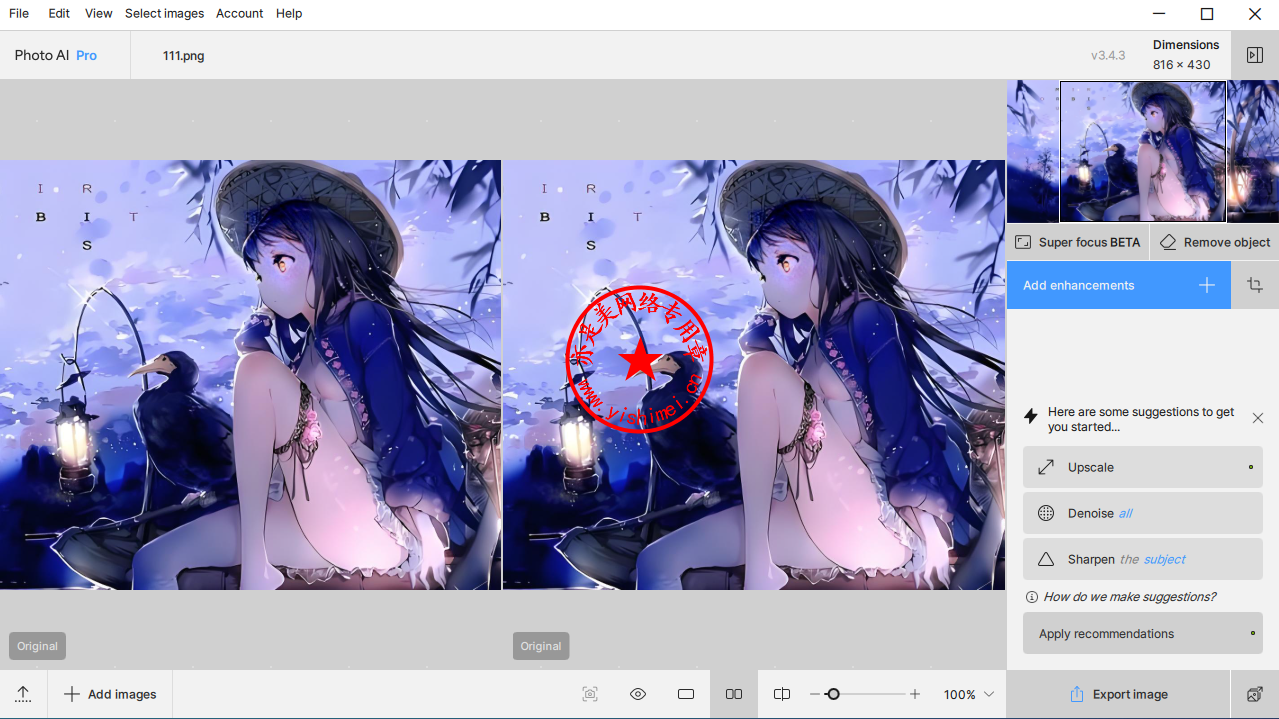The image size is (1279, 719).
Task: Click the right Original label
Action: point(541,646)
